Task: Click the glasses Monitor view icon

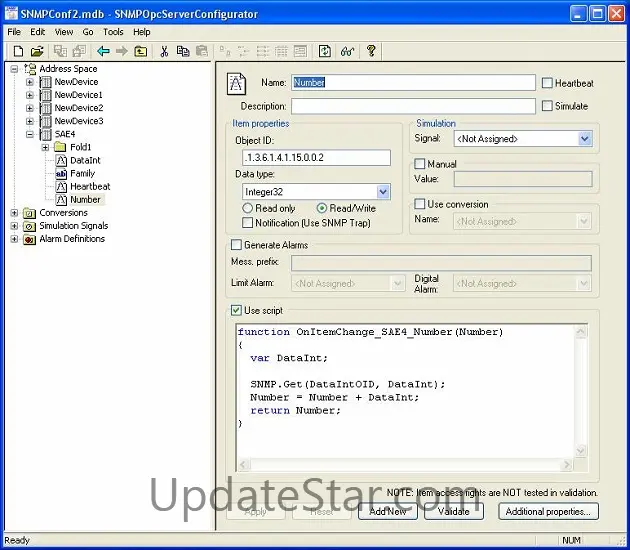Action: click(347, 51)
